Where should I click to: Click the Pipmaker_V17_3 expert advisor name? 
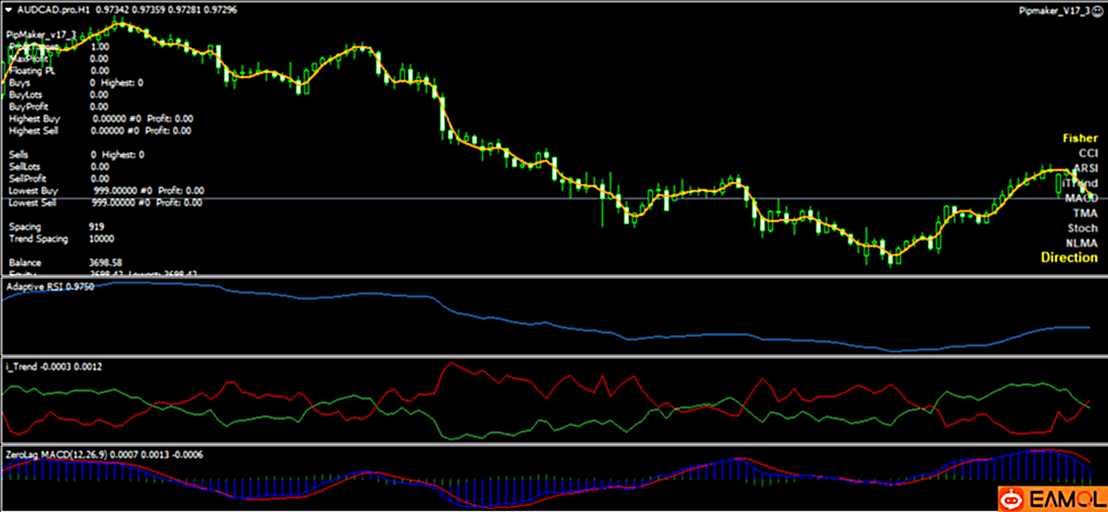1052,8
